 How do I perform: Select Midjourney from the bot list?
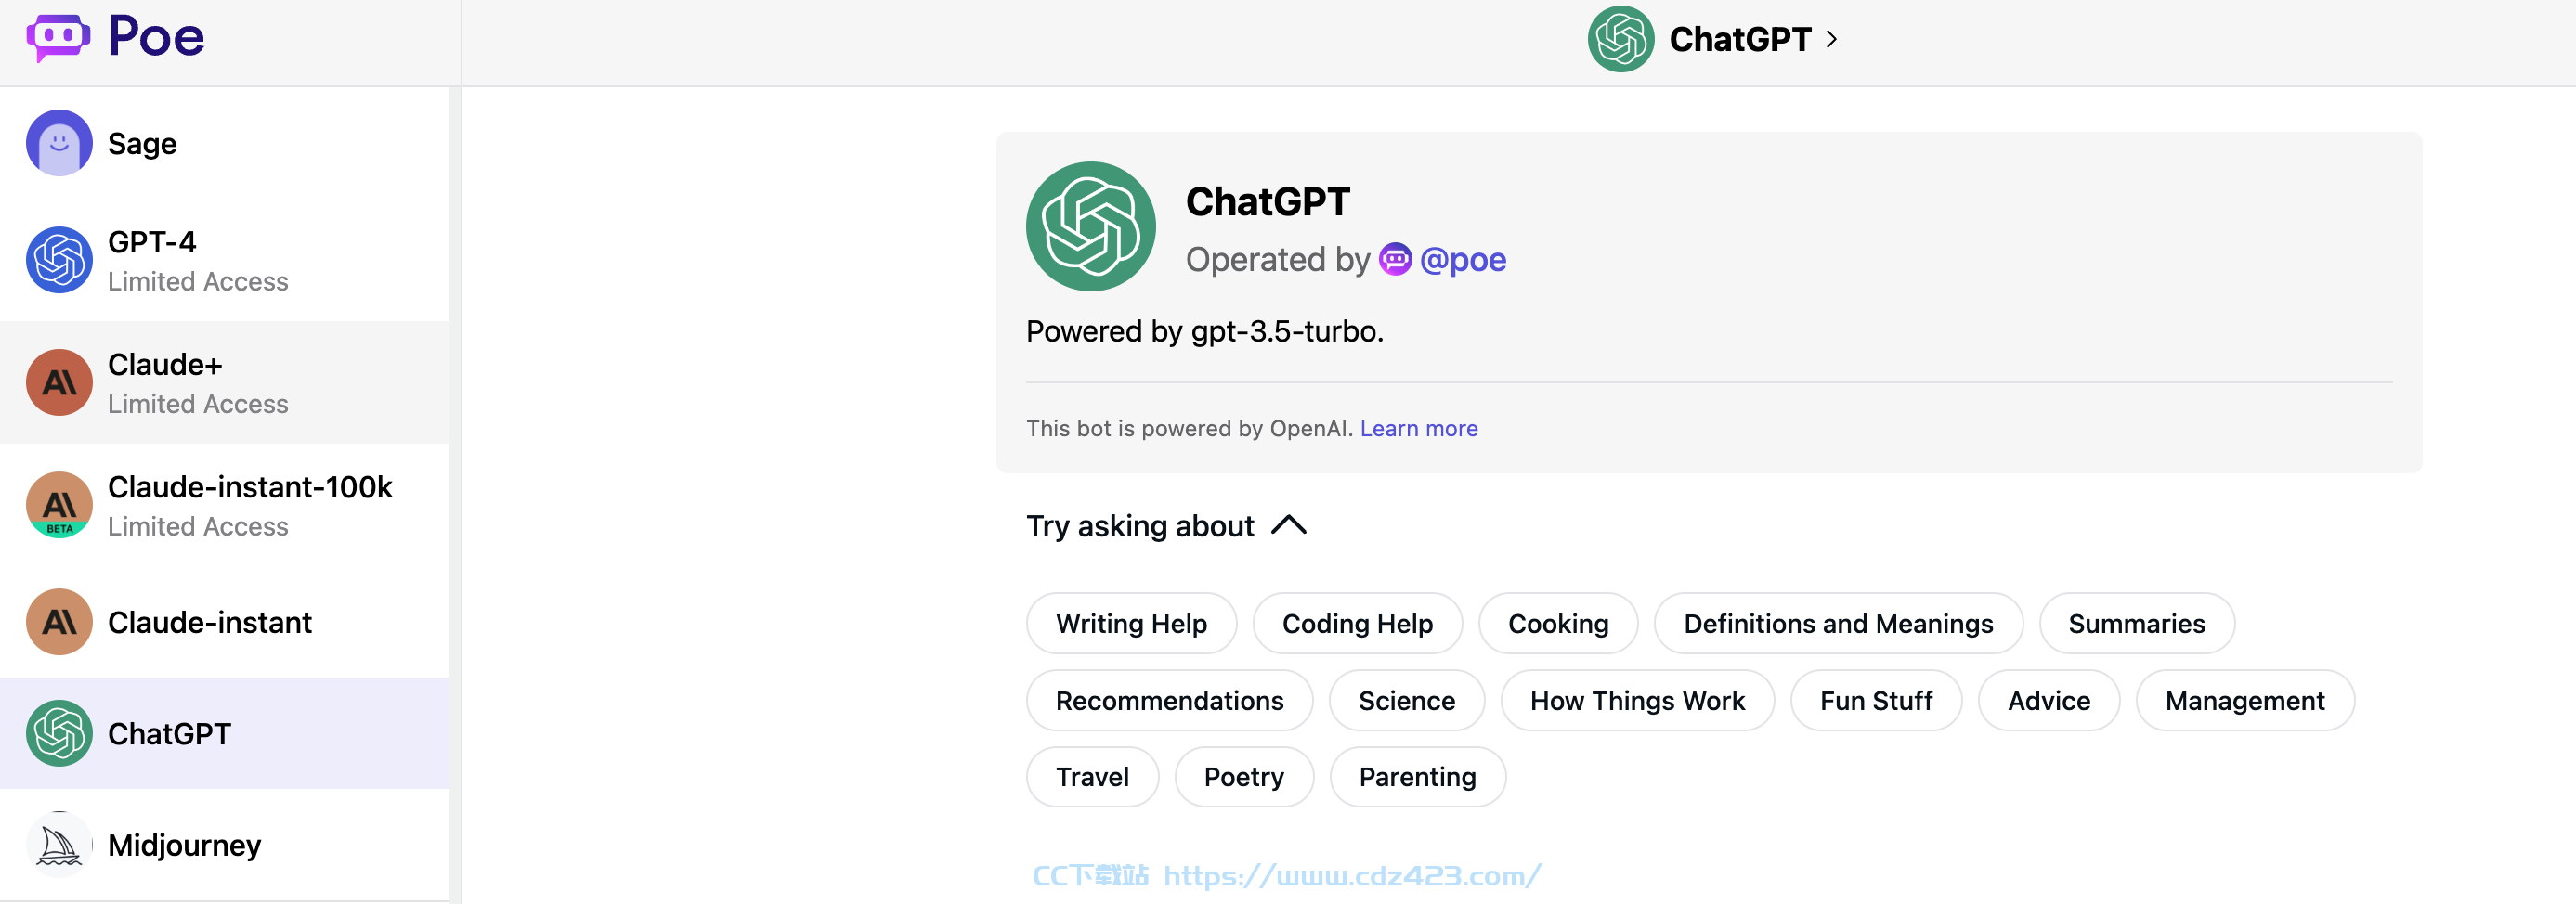coord(225,844)
